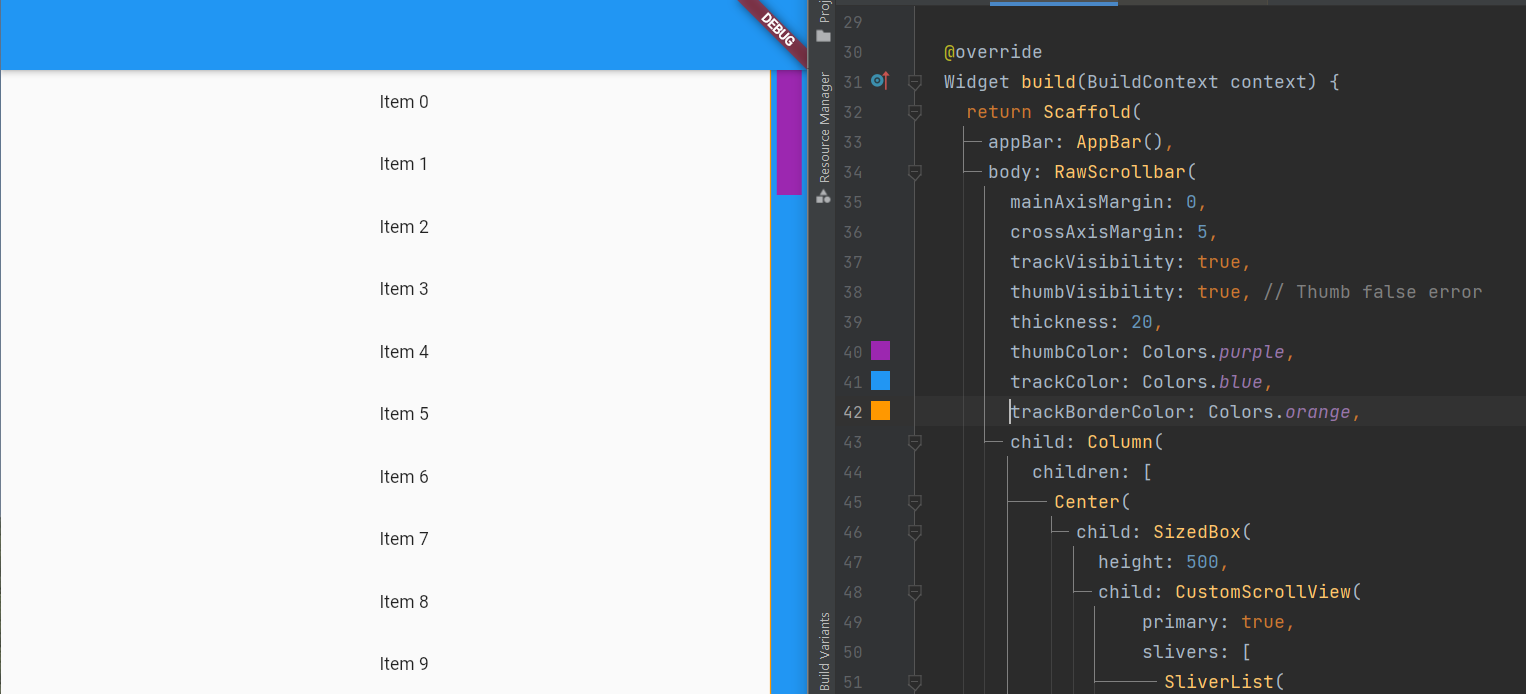Click Colors.orange in the code
Image resolution: width=1527 pixels, height=696 pixels.
[x=1280, y=412]
